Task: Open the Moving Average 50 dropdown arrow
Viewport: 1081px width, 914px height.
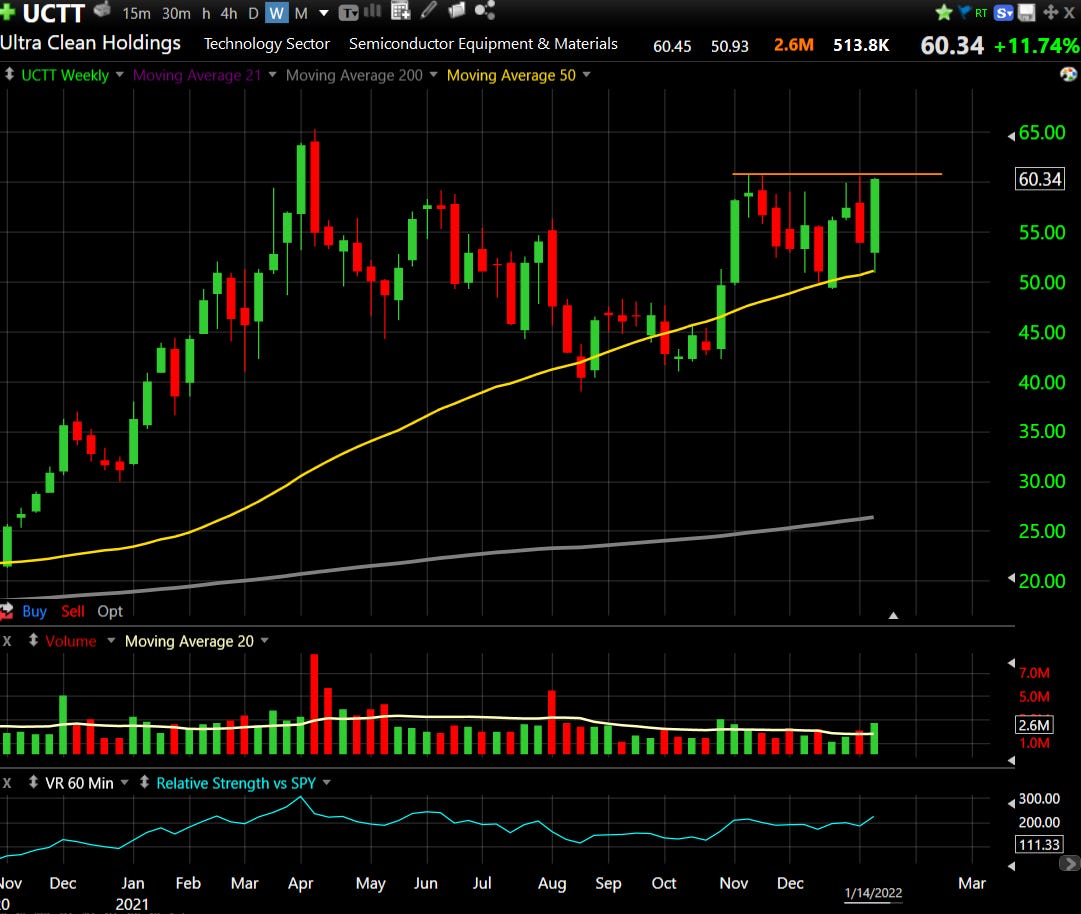Action: (x=587, y=74)
